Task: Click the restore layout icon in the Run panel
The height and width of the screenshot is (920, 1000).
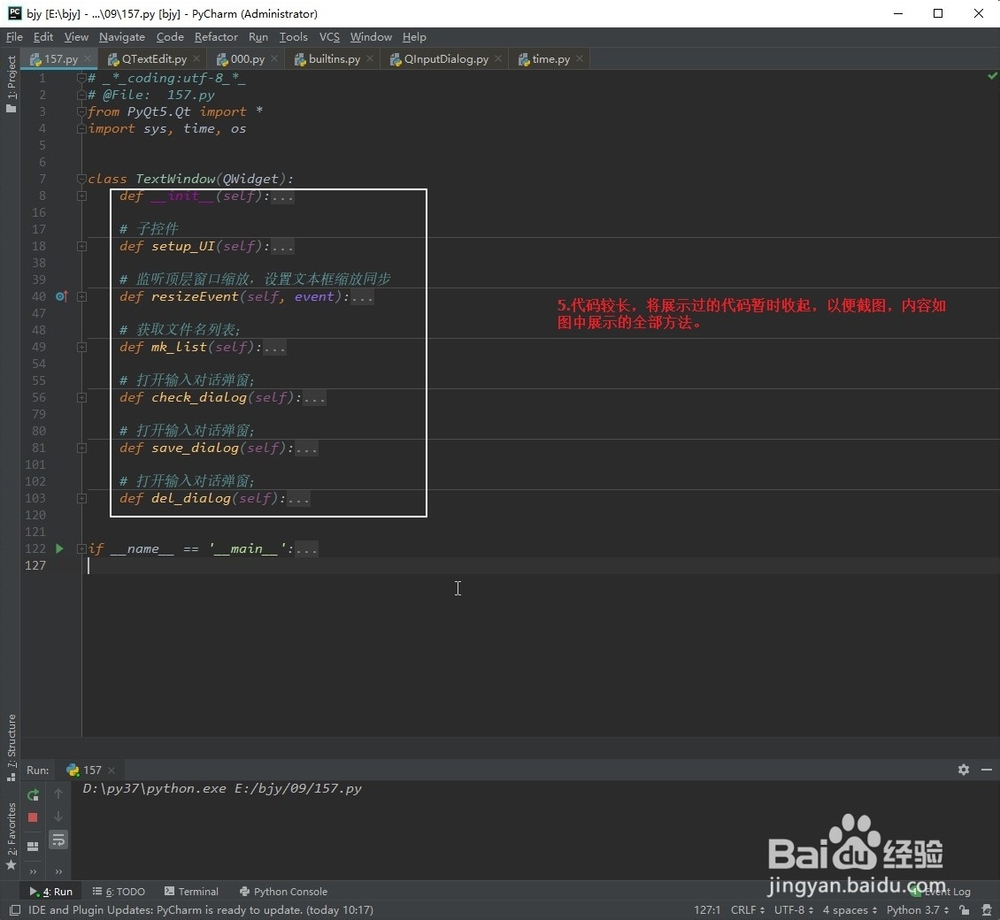Action: coord(33,847)
